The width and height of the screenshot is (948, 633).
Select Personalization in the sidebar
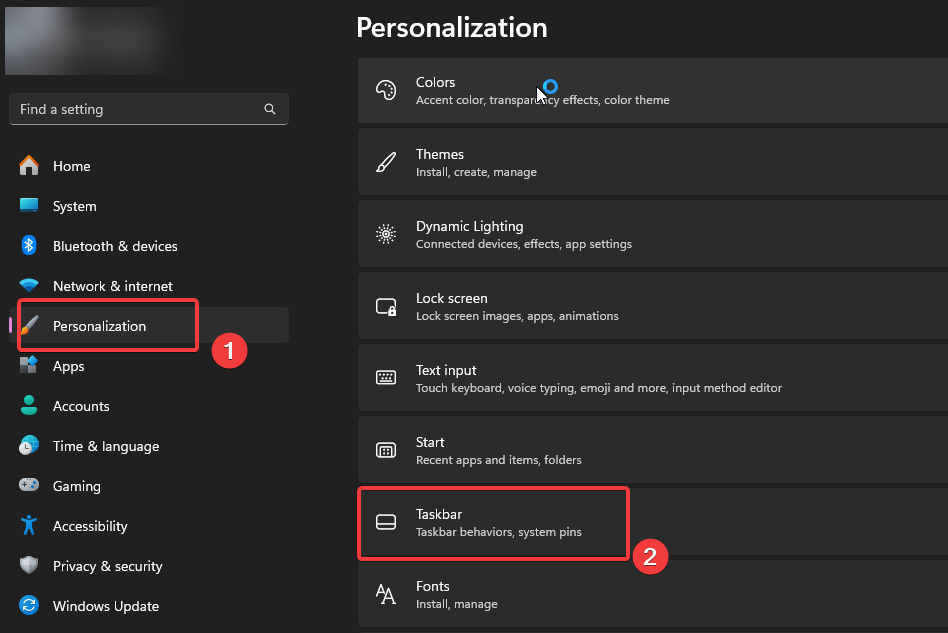click(99, 326)
